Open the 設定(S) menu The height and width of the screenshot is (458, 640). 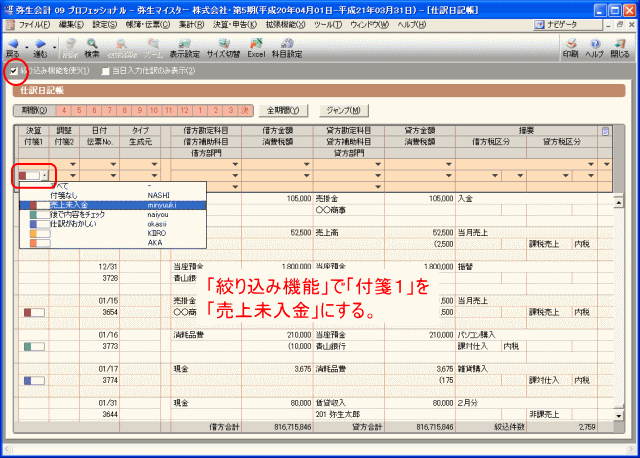[104, 25]
